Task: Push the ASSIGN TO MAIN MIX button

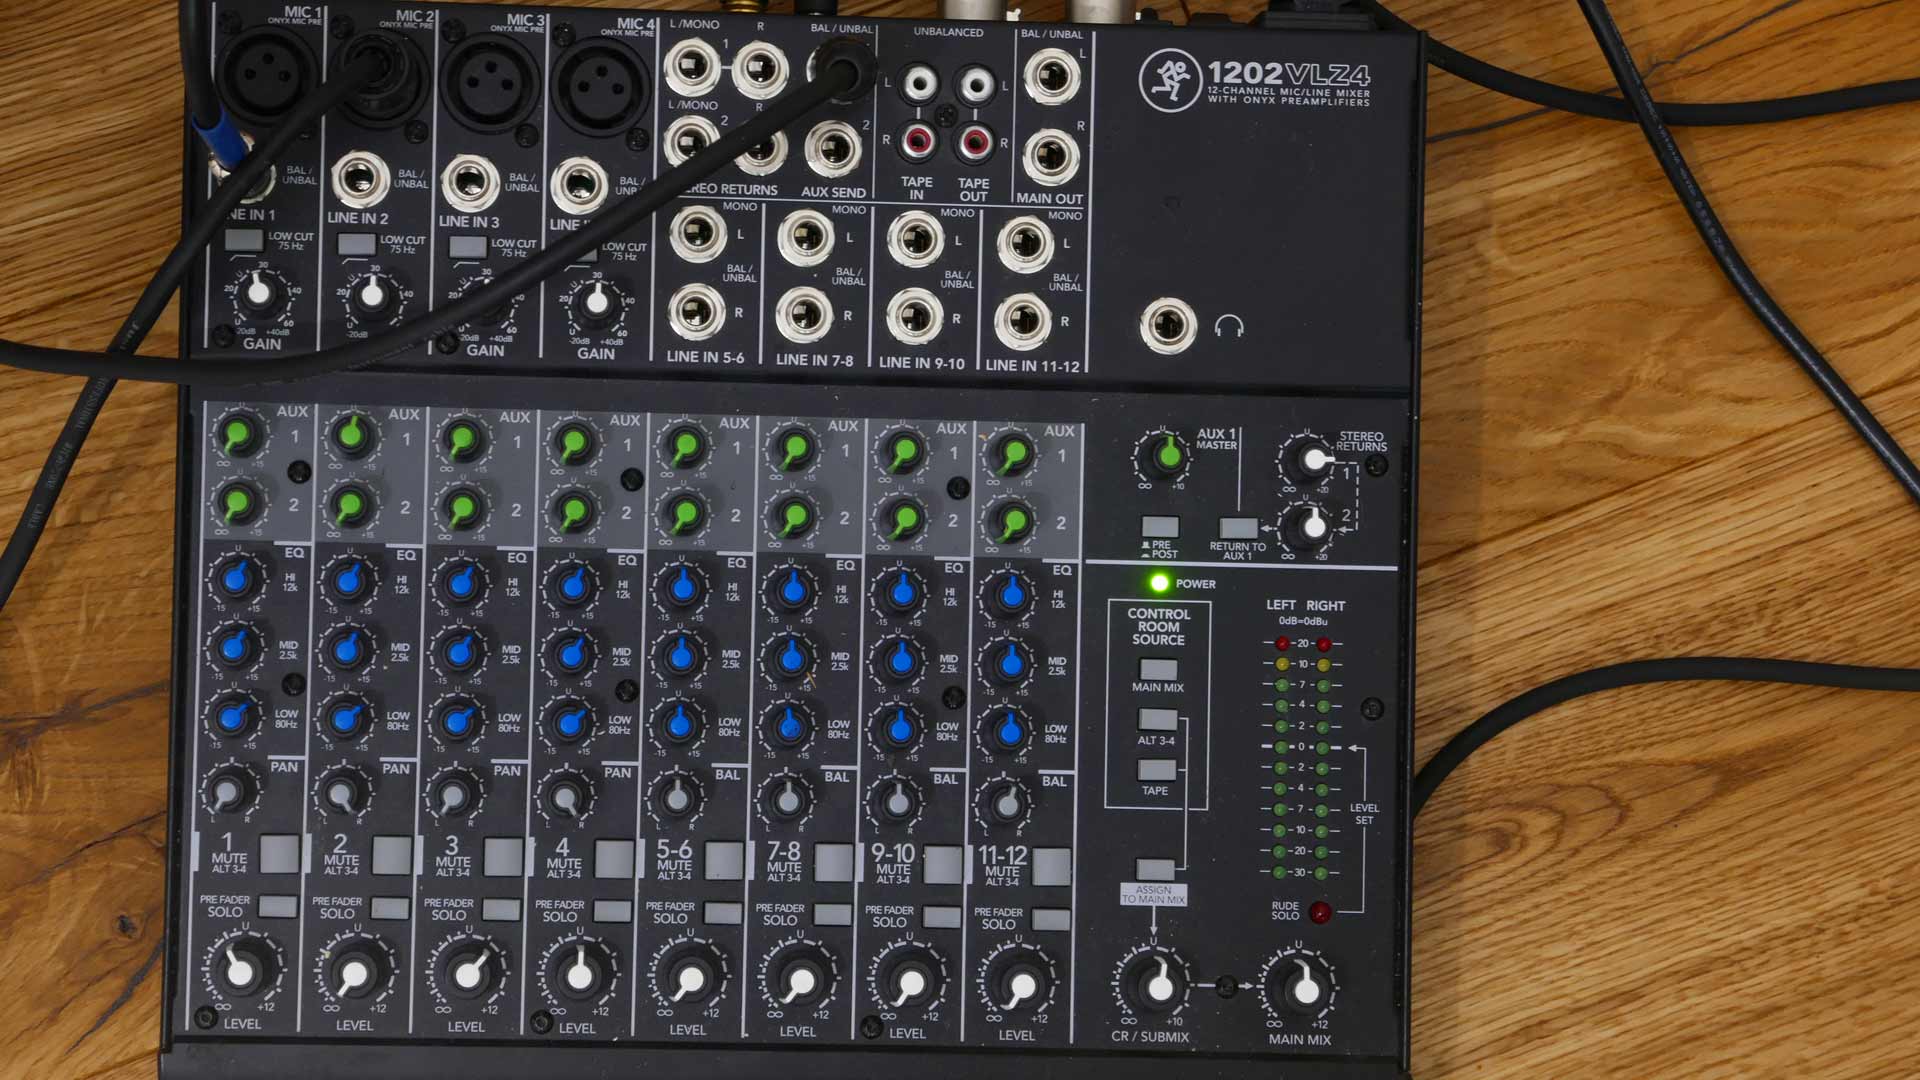Action: [x=1155, y=869]
